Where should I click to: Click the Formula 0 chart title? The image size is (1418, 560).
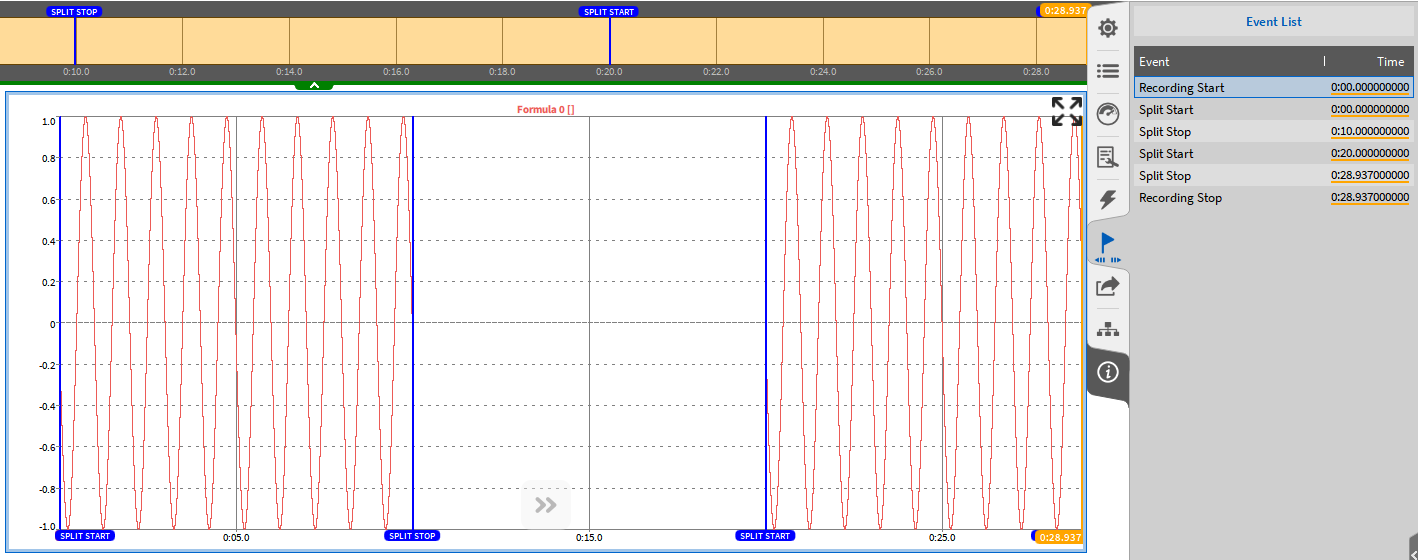click(x=545, y=110)
